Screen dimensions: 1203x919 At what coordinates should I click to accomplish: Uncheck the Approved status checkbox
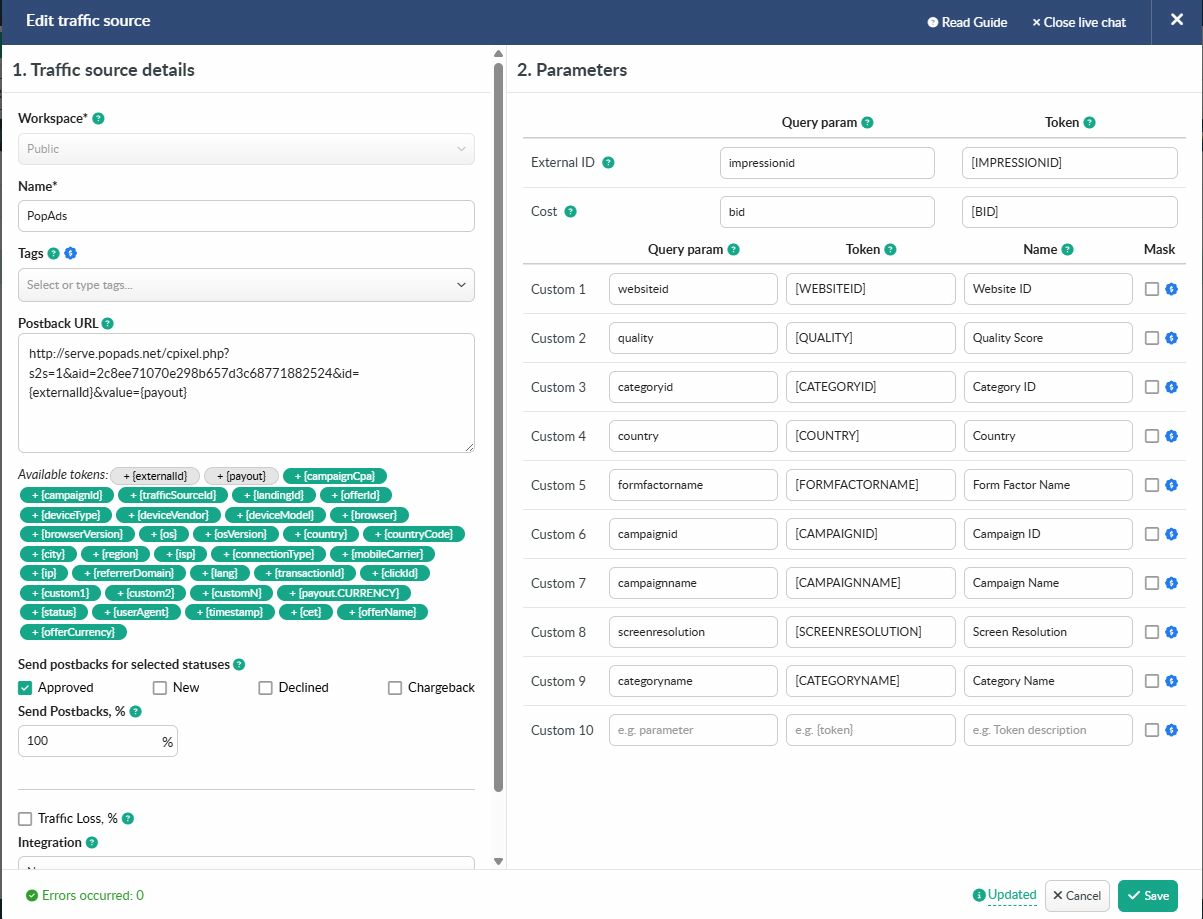pyautogui.click(x=26, y=688)
